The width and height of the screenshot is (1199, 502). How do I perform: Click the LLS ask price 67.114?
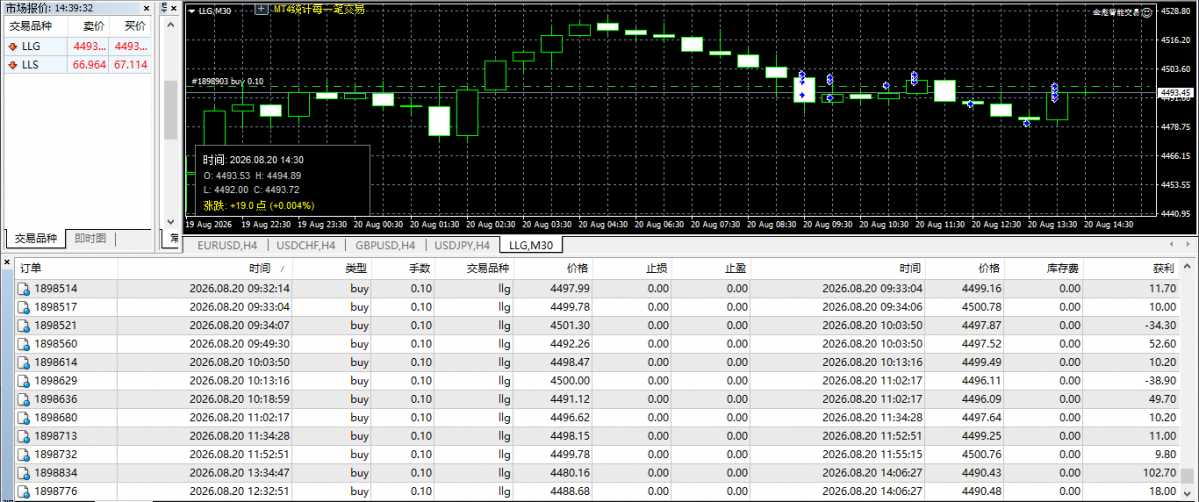130,65
